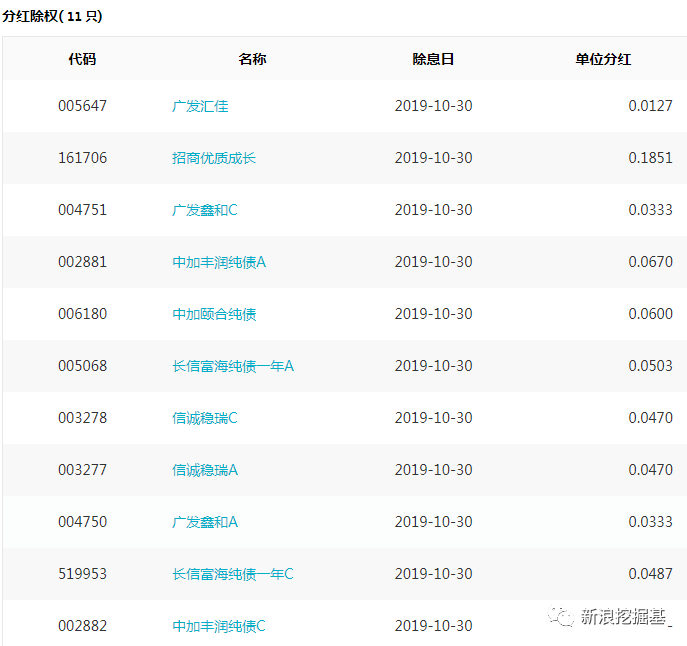
Task: Open the 广发鑫和A fund link
Action: [205, 522]
